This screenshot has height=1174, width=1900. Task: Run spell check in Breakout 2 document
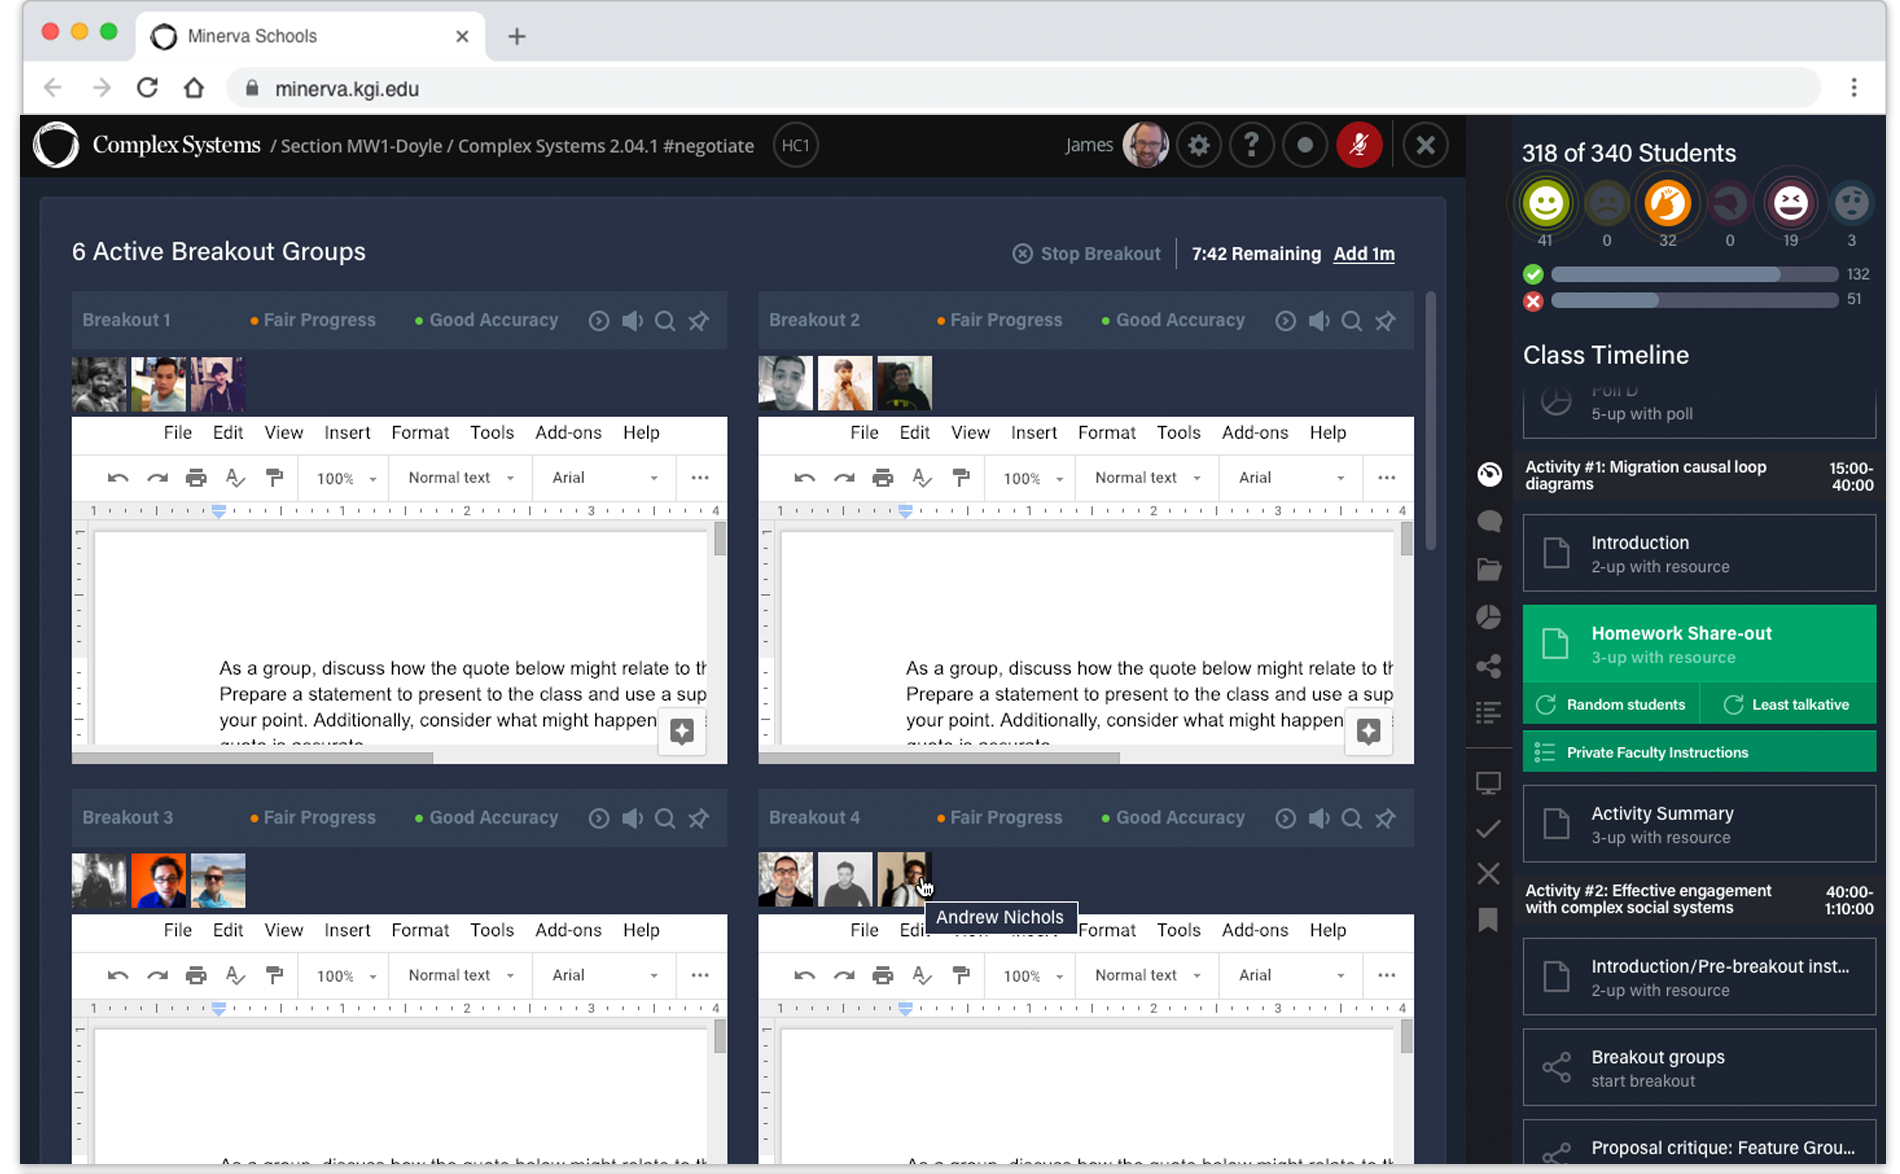click(922, 478)
